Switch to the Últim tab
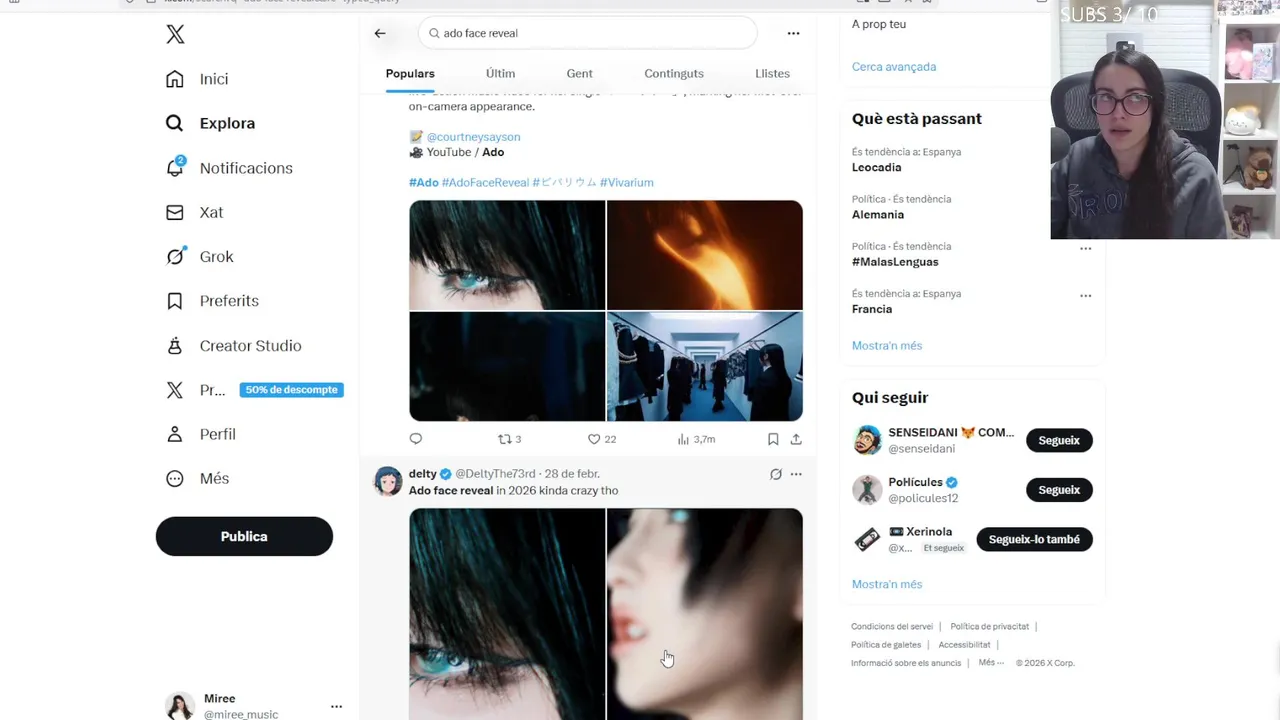Image resolution: width=1280 pixels, height=720 pixels. [x=500, y=73]
